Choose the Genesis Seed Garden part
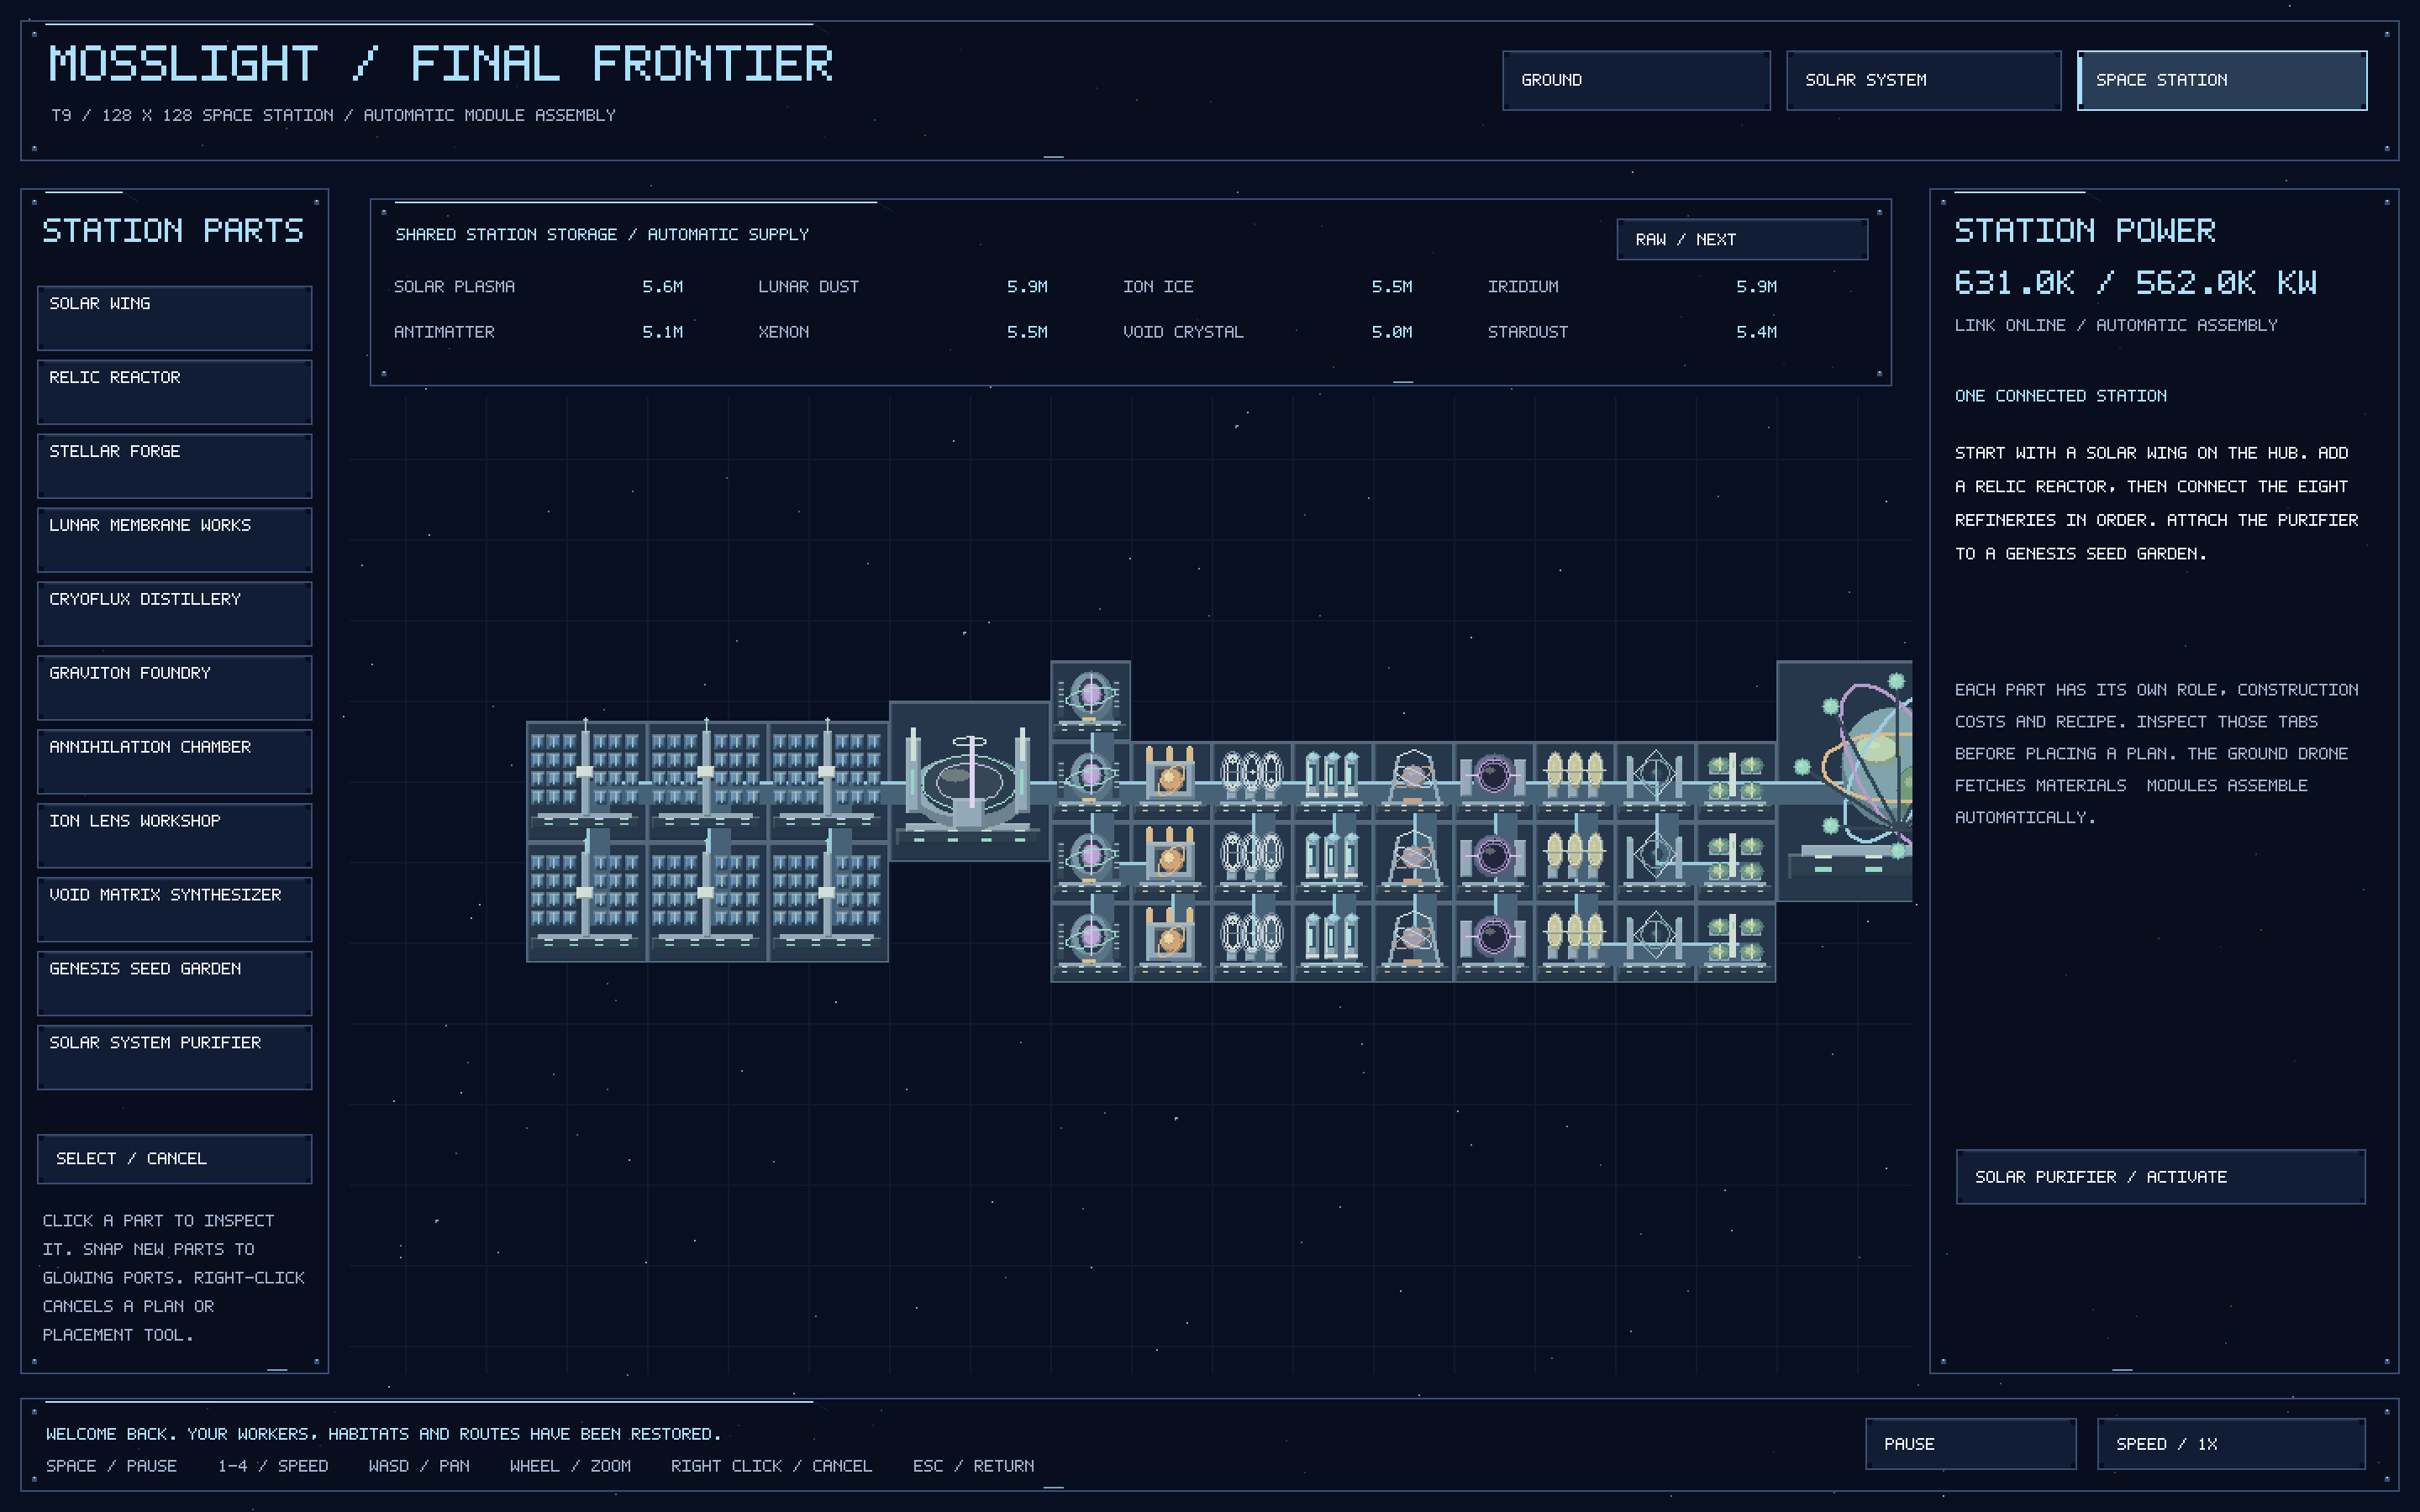The width and height of the screenshot is (2420, 1512). click(175, 984)
